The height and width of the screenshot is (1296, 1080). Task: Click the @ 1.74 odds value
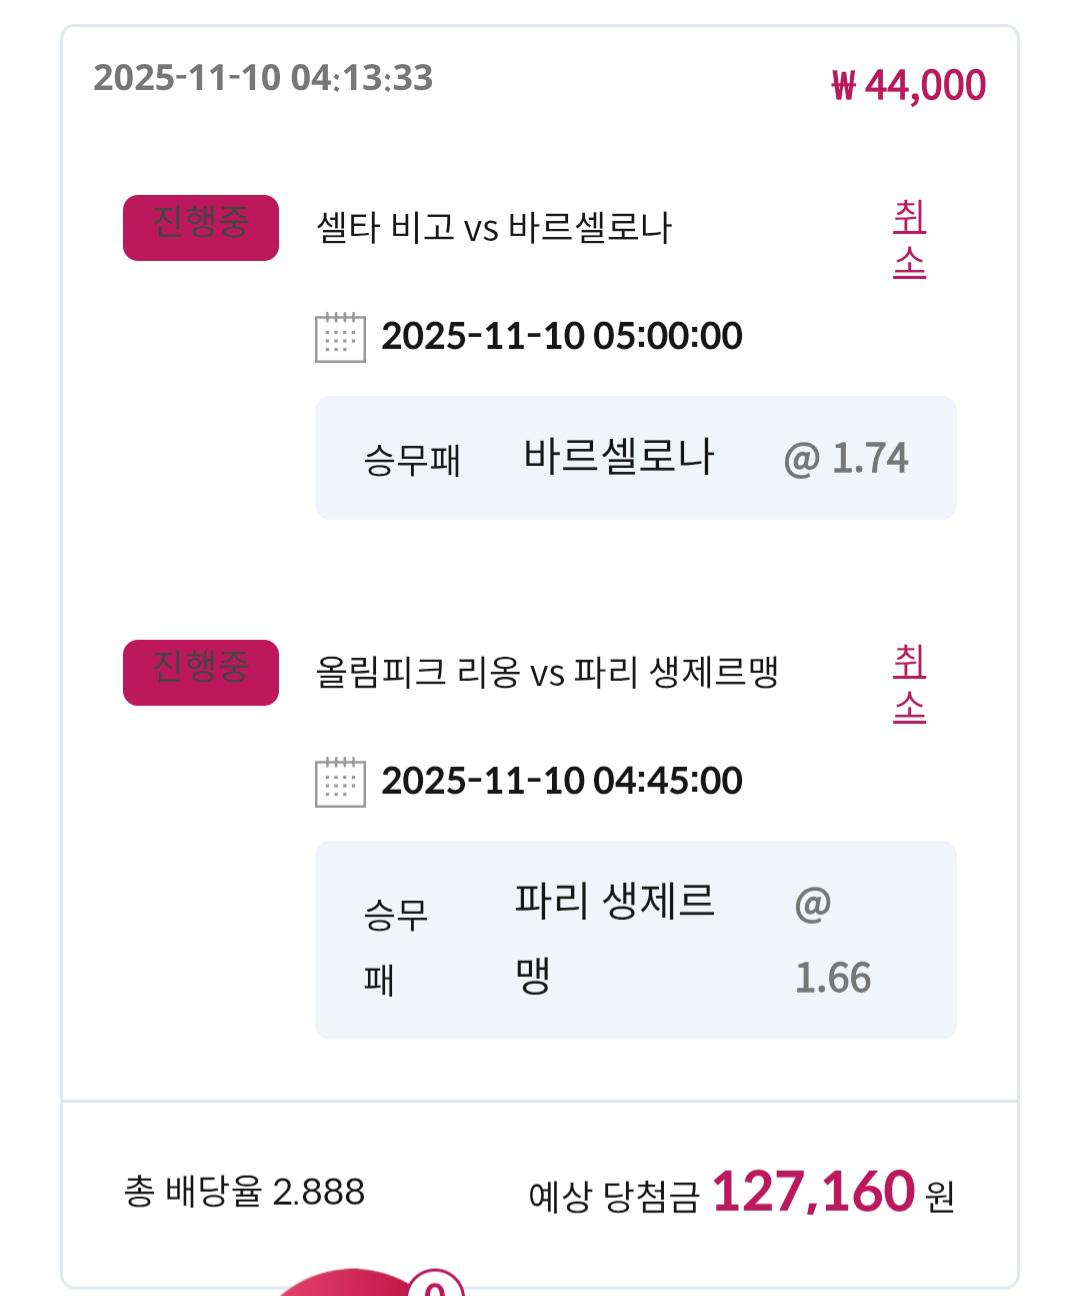pyautogui.click(x=846, y=458)
